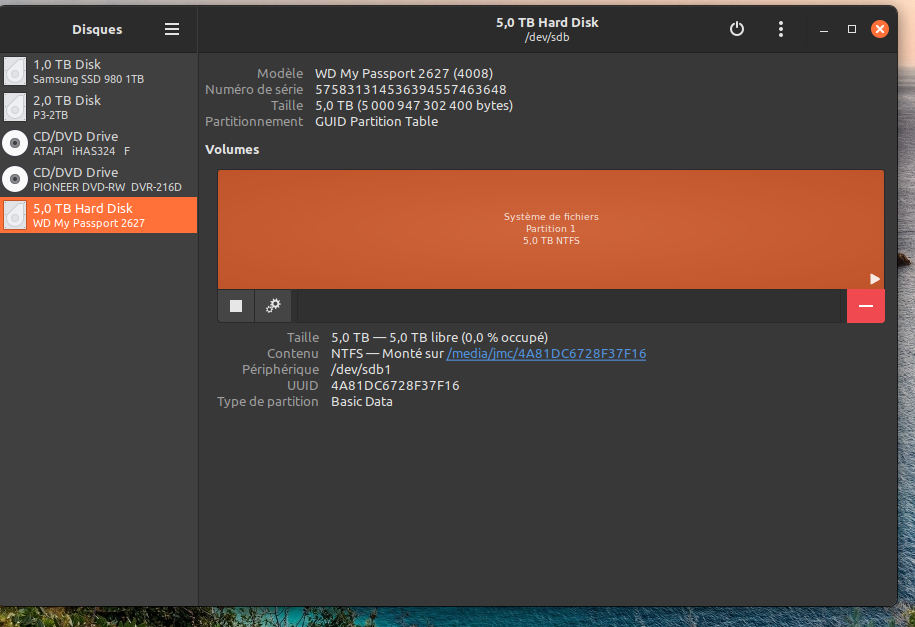
Task: Delete selected partition with the minus button
Action: (866, 306)
